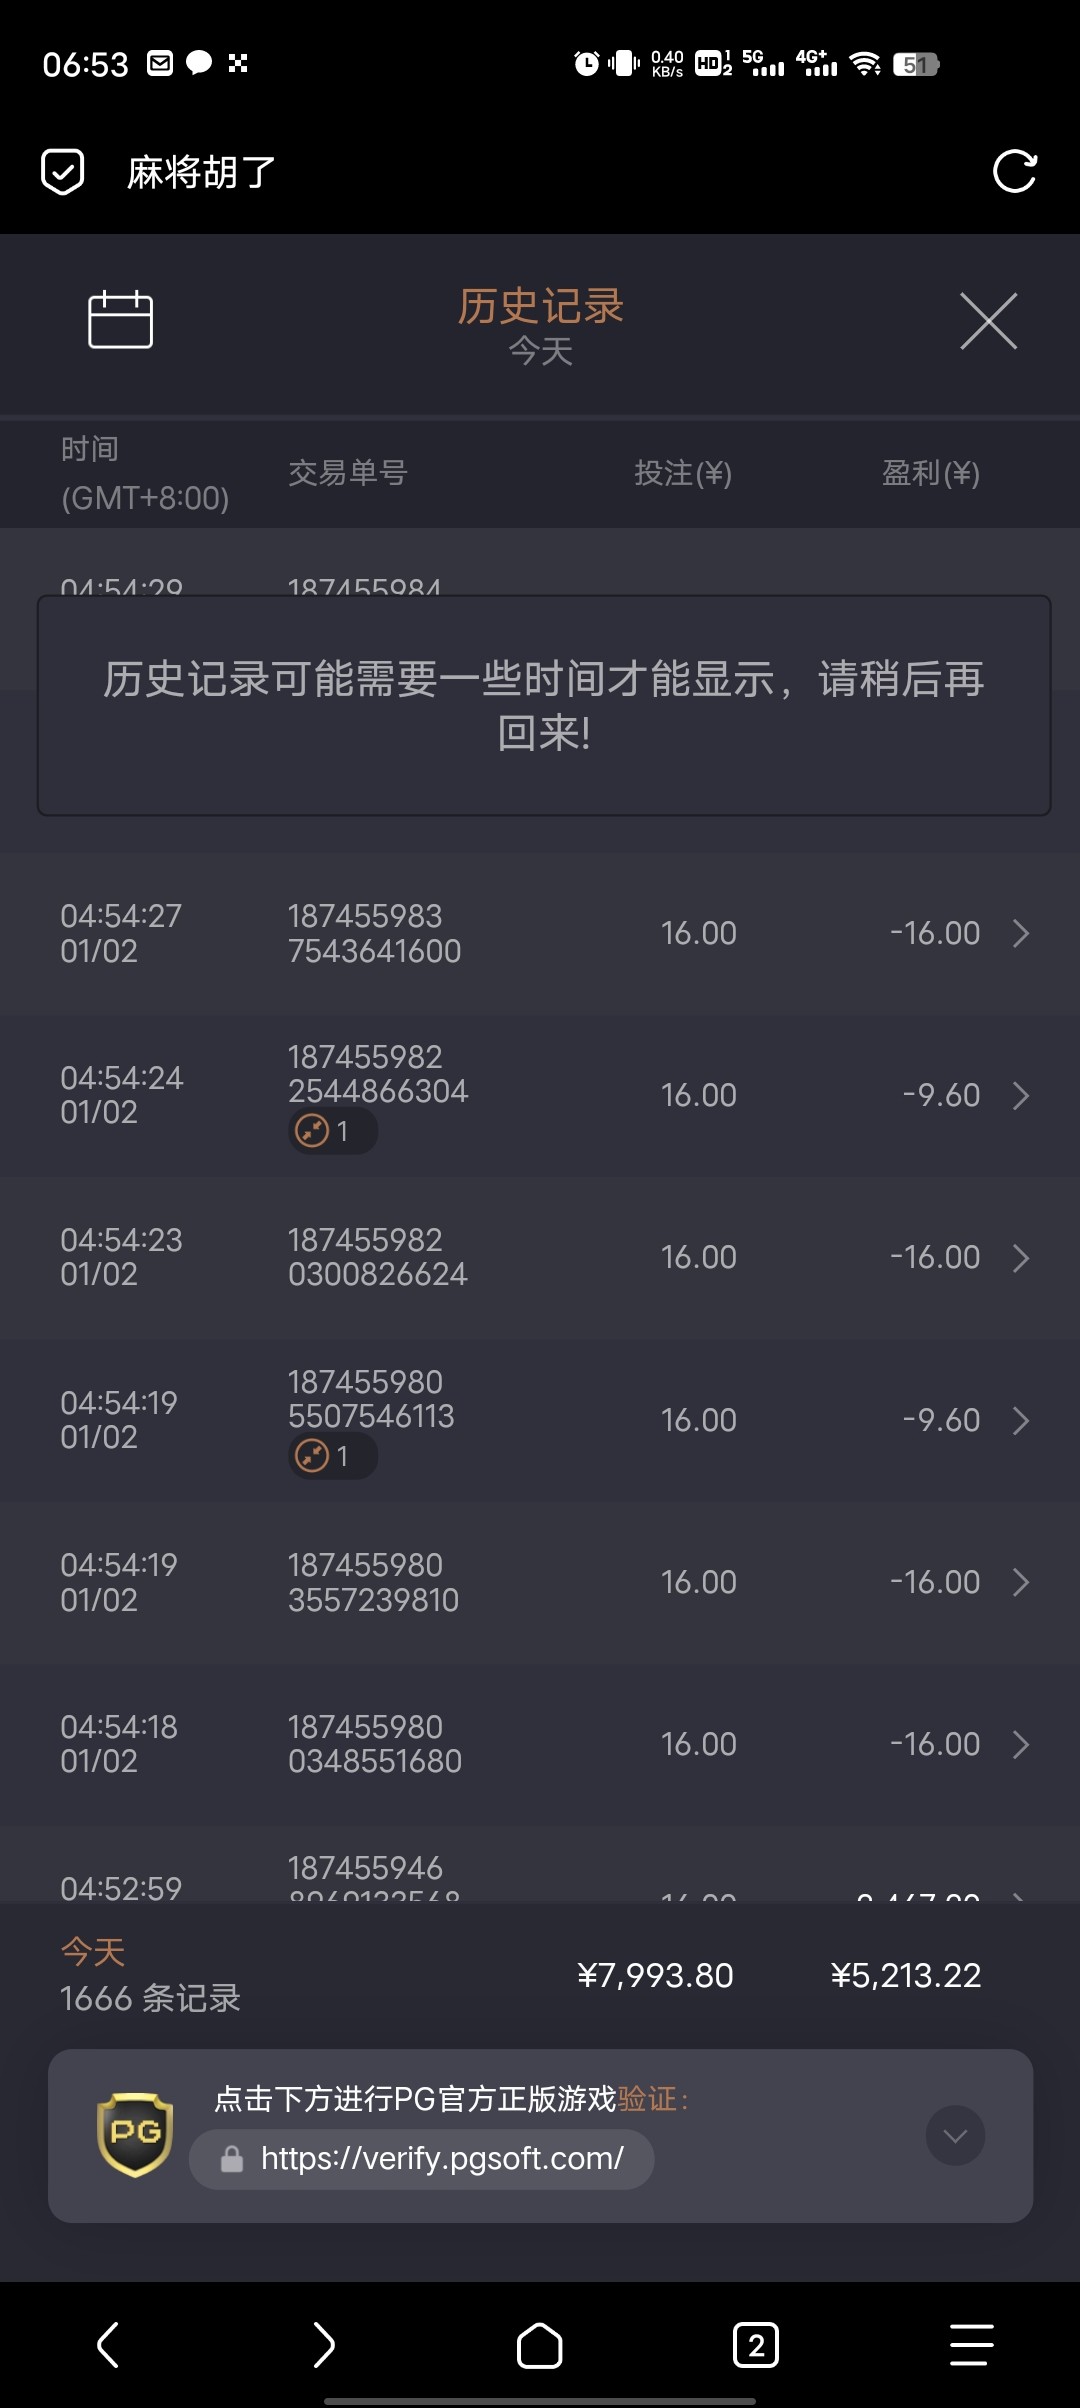1080x2408 pixels.
Task: Open the browser tabs switcher
Action: (x=756, y=2345)
